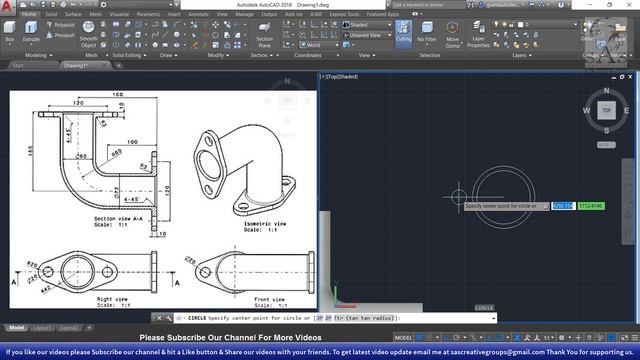Open the Express Tools ribbon tab

tap(344, 14)
